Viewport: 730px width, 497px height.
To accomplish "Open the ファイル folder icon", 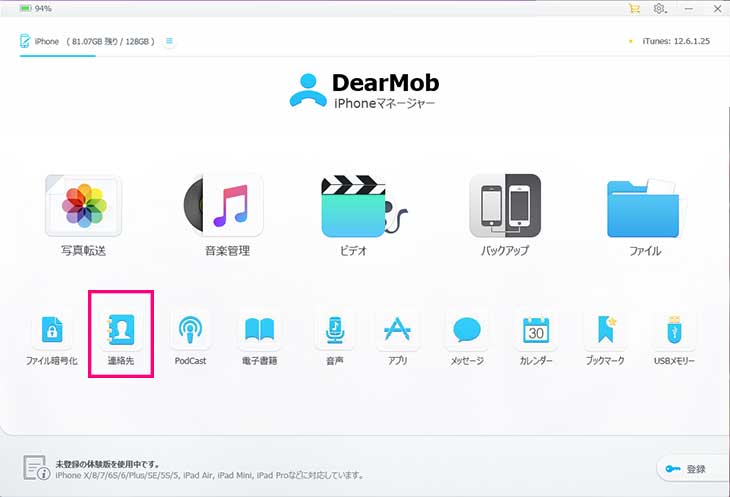I will (x=645, y=208).
